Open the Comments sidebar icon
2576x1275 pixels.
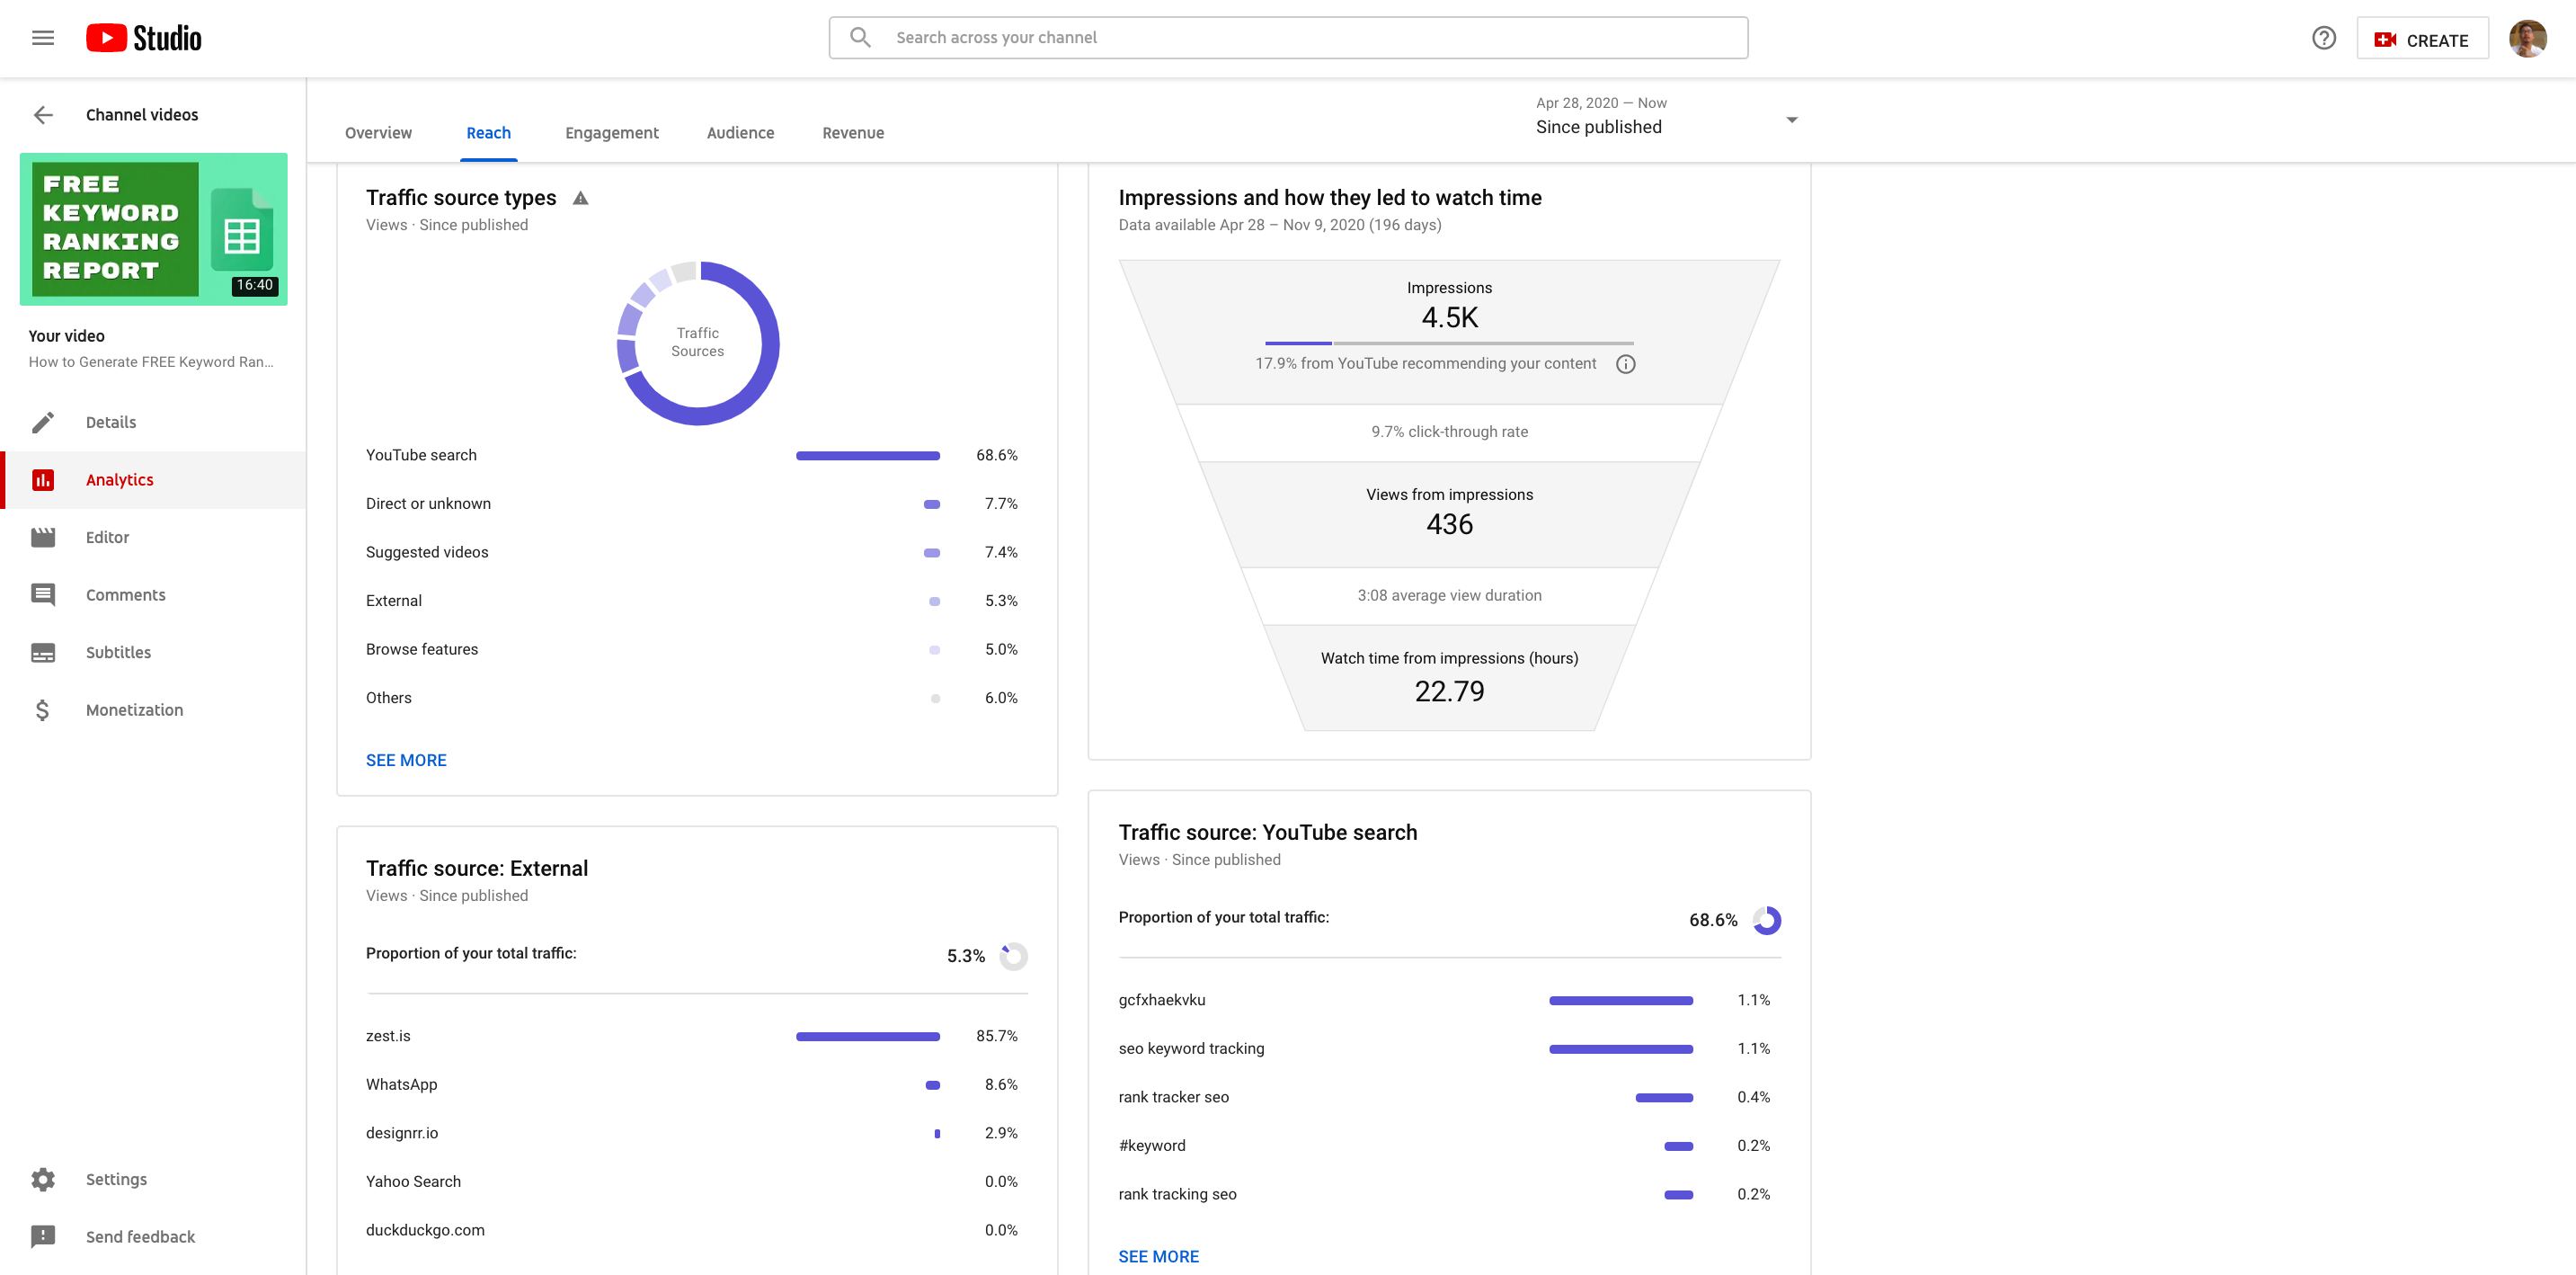tap(43, 595)
